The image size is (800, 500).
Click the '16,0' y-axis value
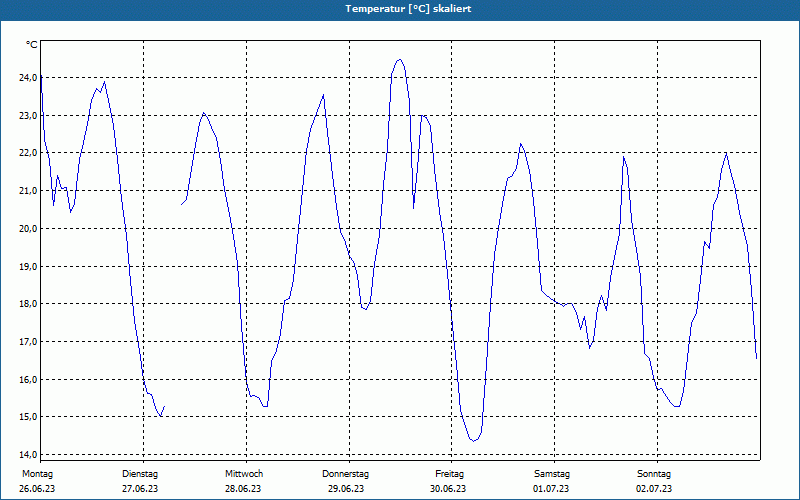[28, 379]
